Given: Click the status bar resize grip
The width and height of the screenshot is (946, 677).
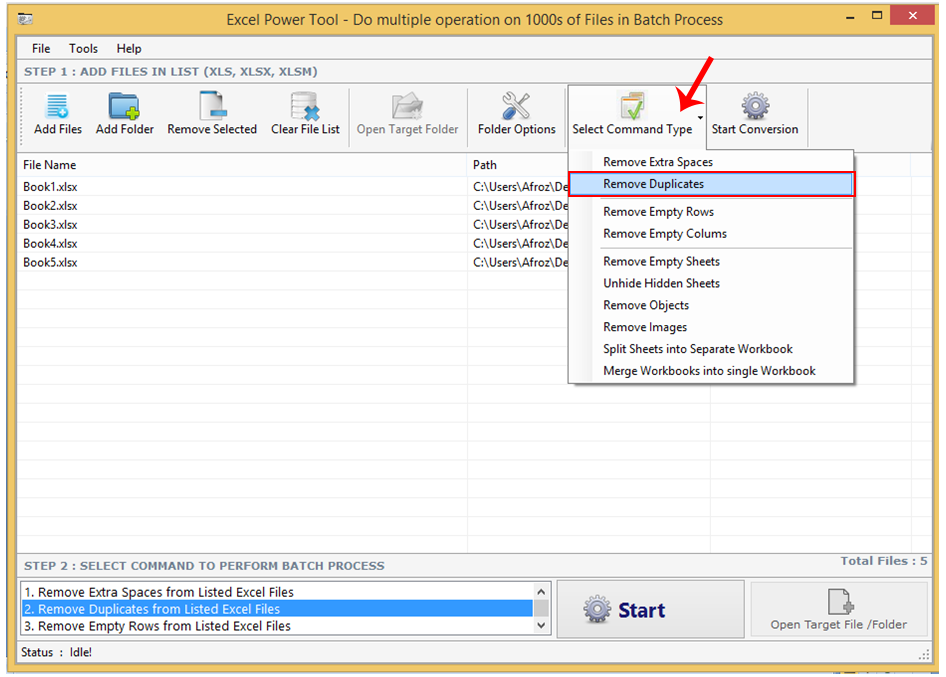Looking at the screenshot, I should tap(924, 654).
